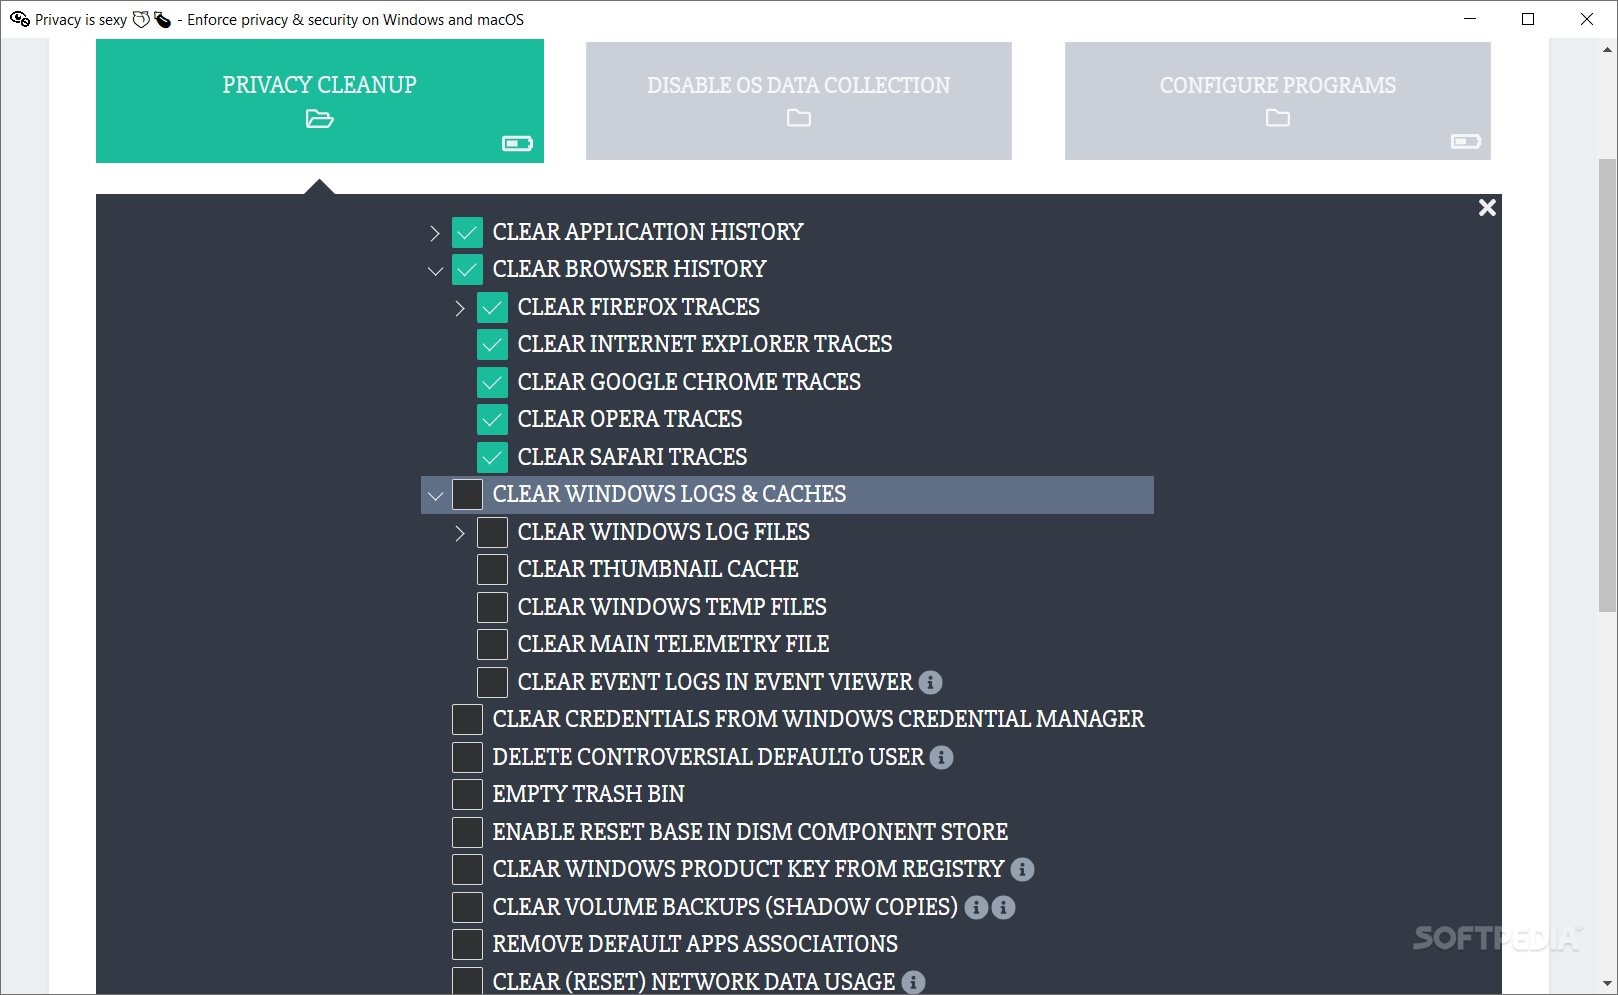This screenshot has width=1618, height=995.
Task: Click the Clear Google Chrome Traces label
Action: point(689,382)
